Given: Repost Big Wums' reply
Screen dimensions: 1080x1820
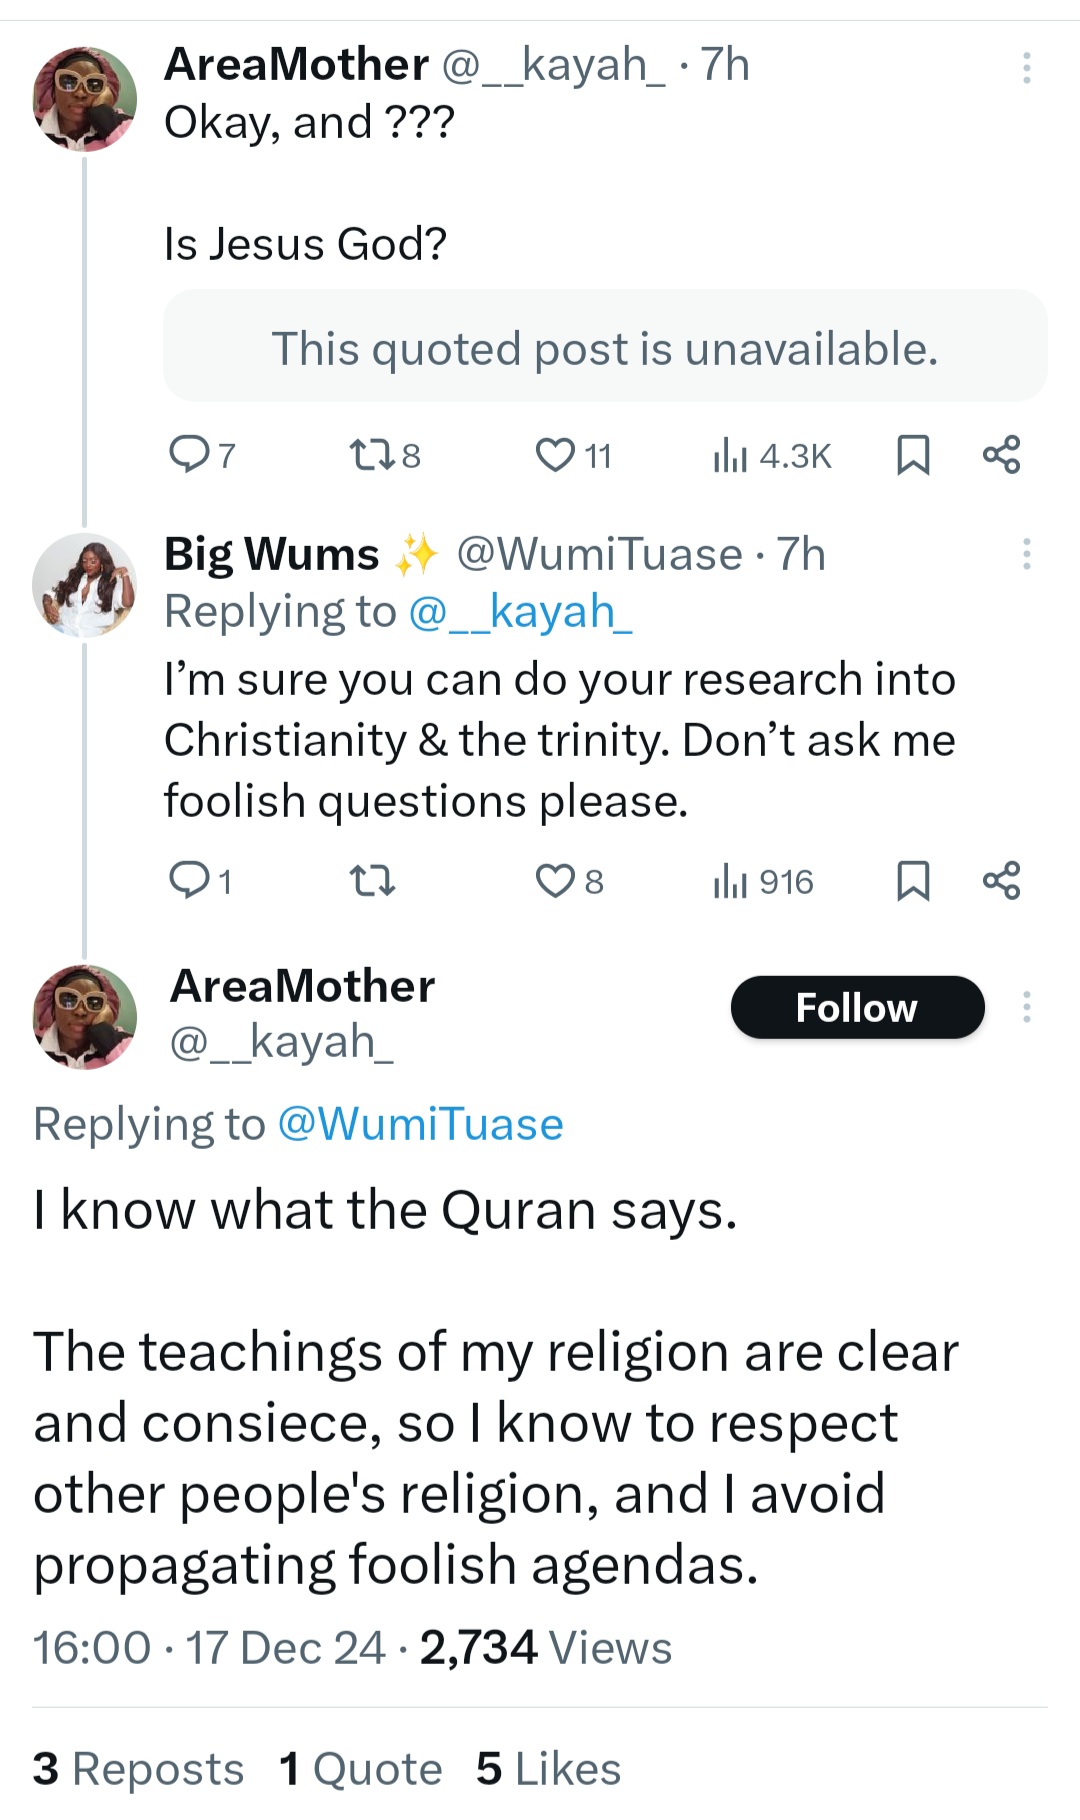Looking at the screenshot, I should pyautogui.click(x=372, y=882).
